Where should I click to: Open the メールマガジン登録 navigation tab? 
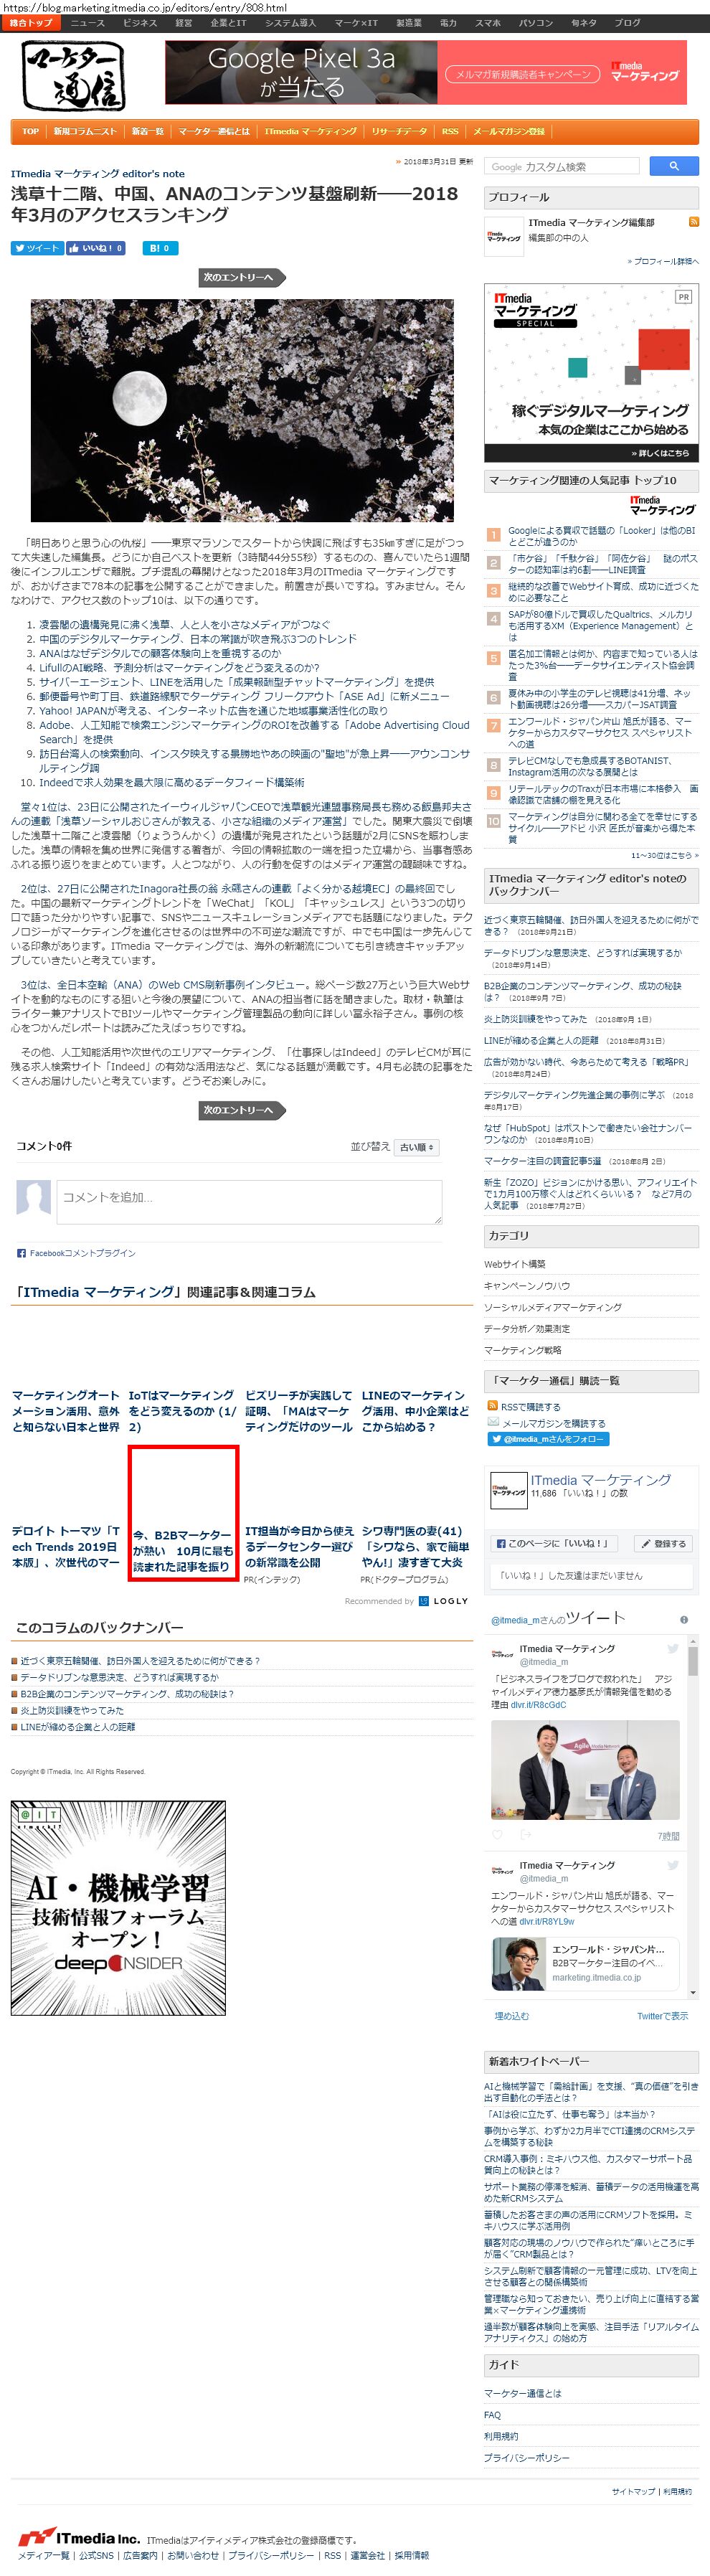point(509,132)
